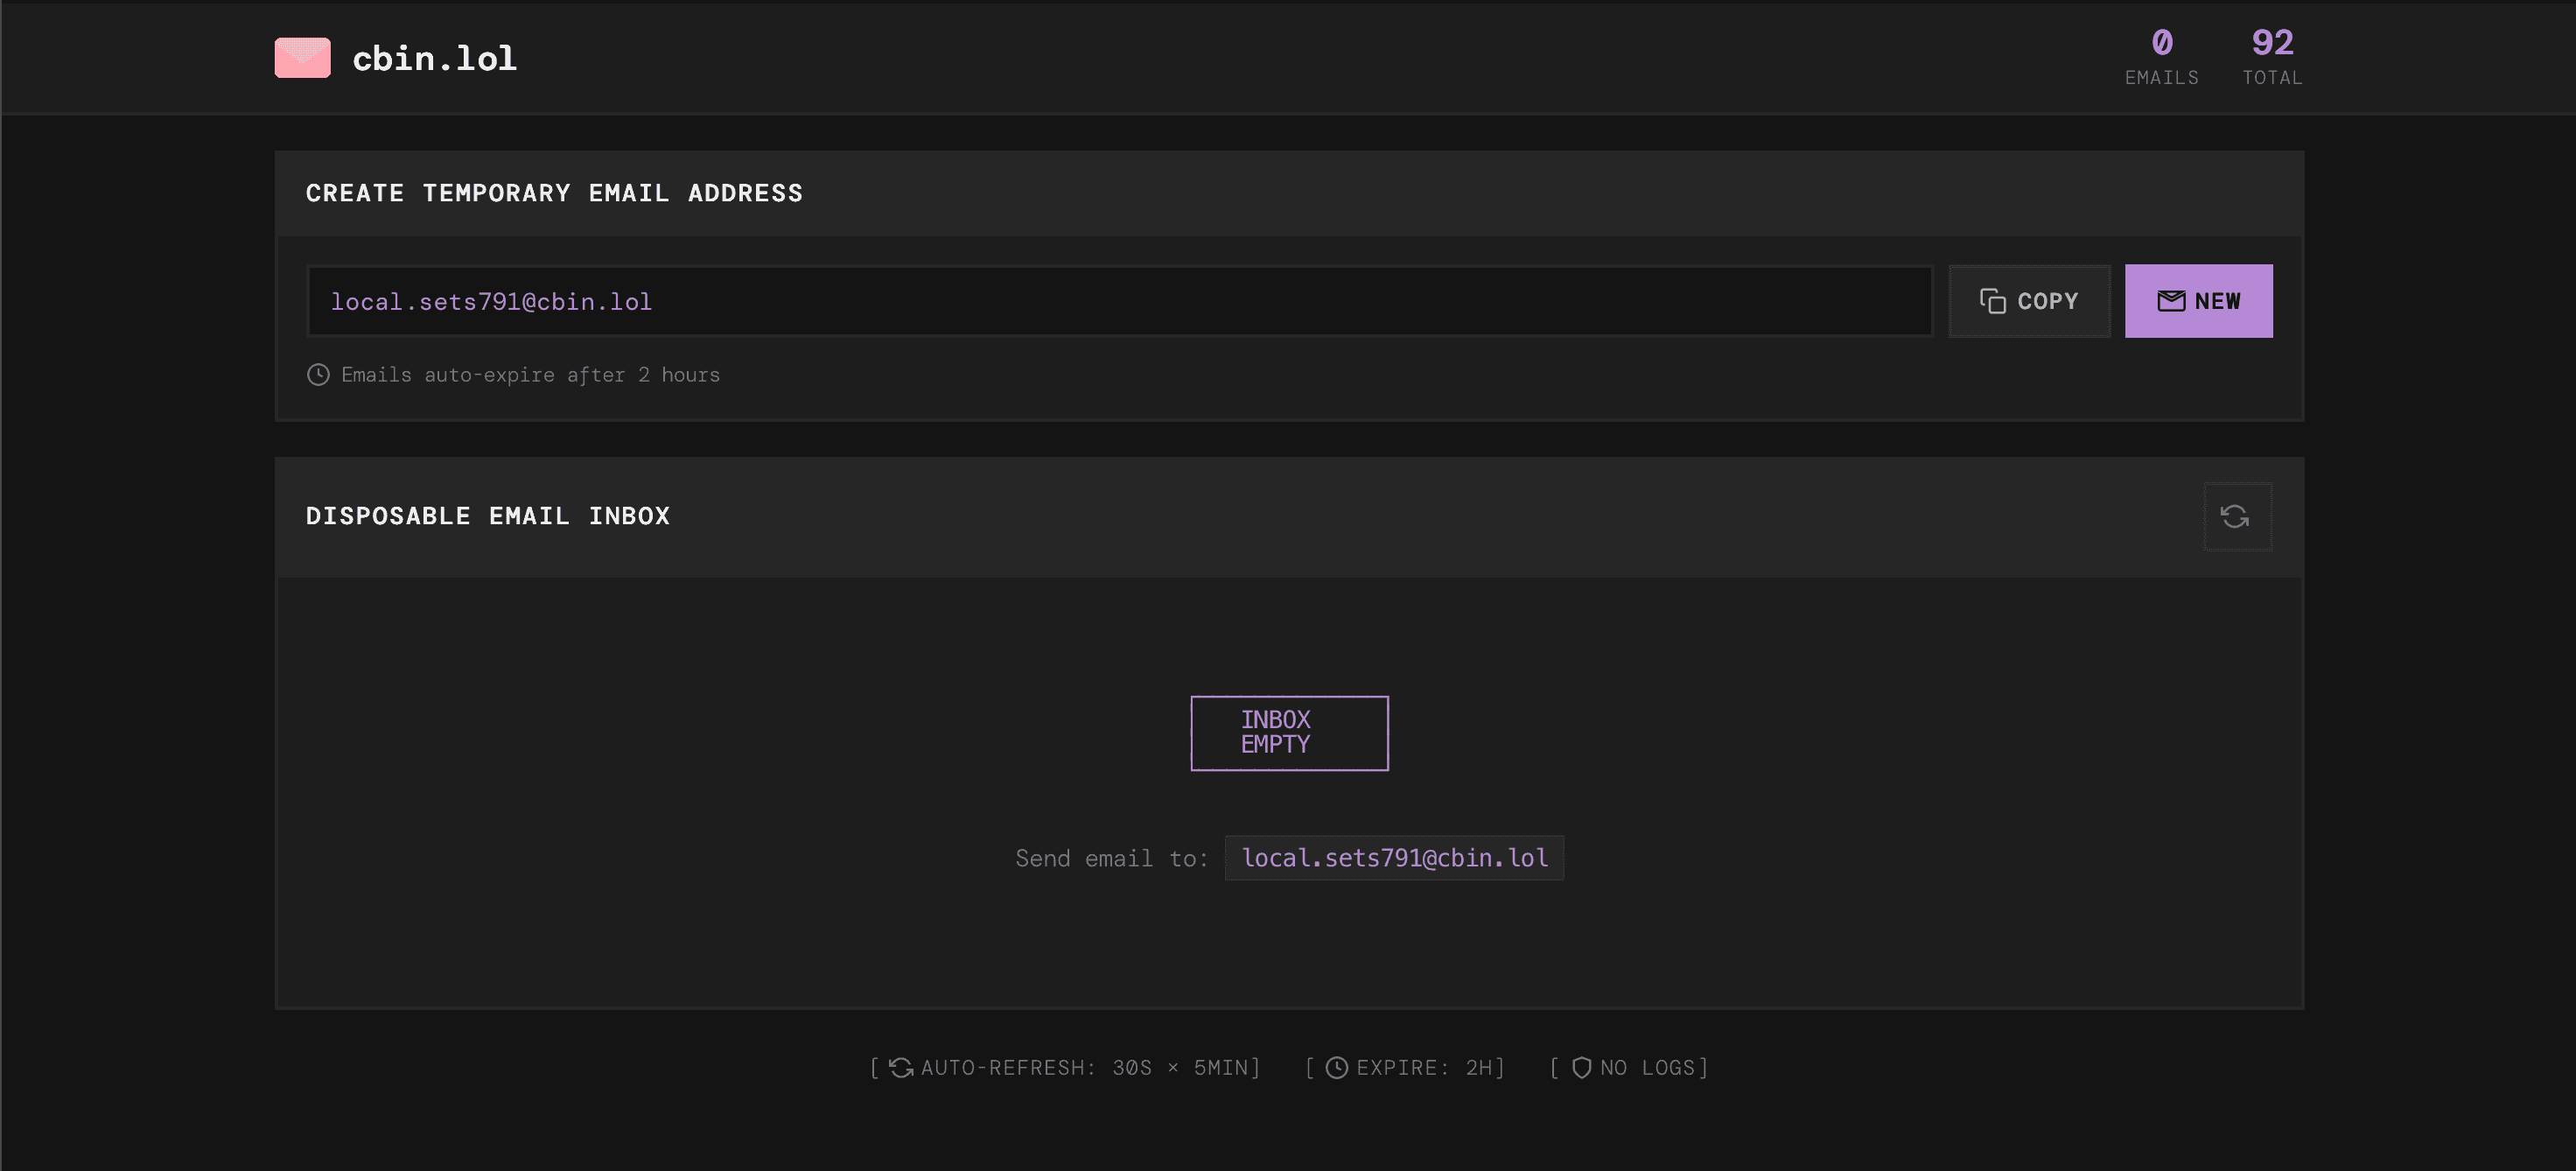2576x1171 pixels.
Task: Click the pink envelope logo icon
Action: coord(302,58)
